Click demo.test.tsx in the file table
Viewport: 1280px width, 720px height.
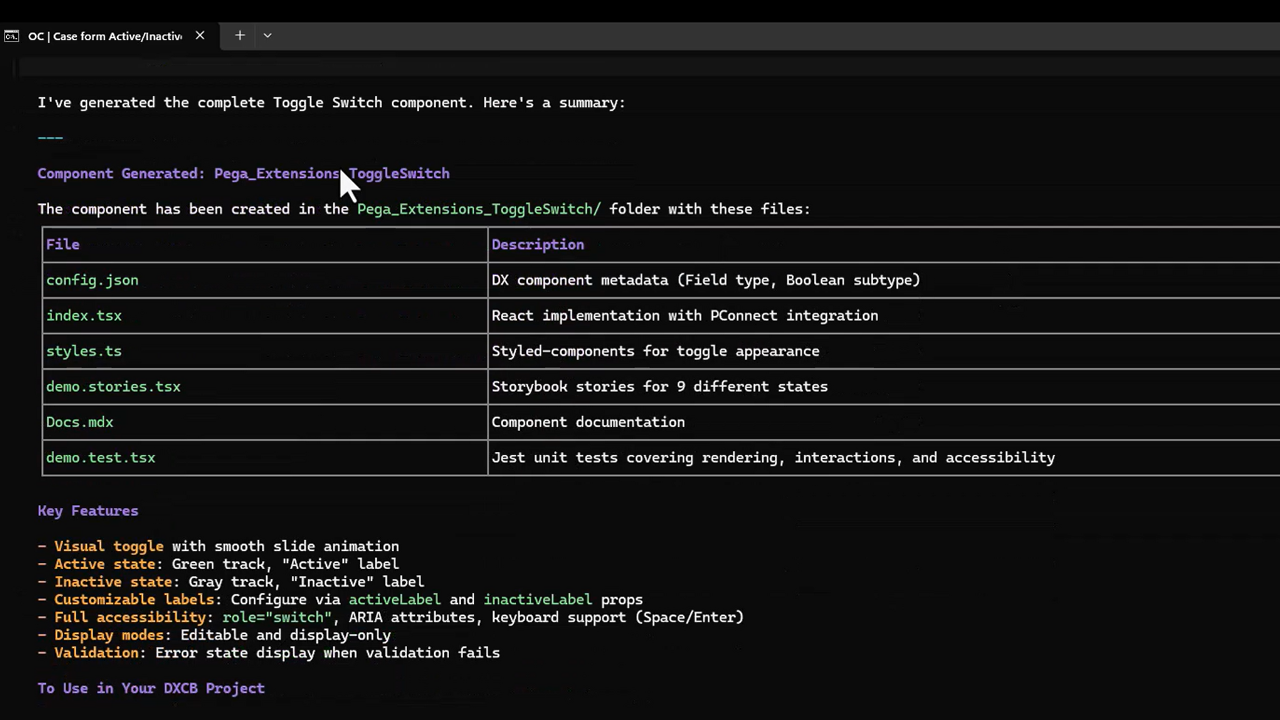point(101,457)
